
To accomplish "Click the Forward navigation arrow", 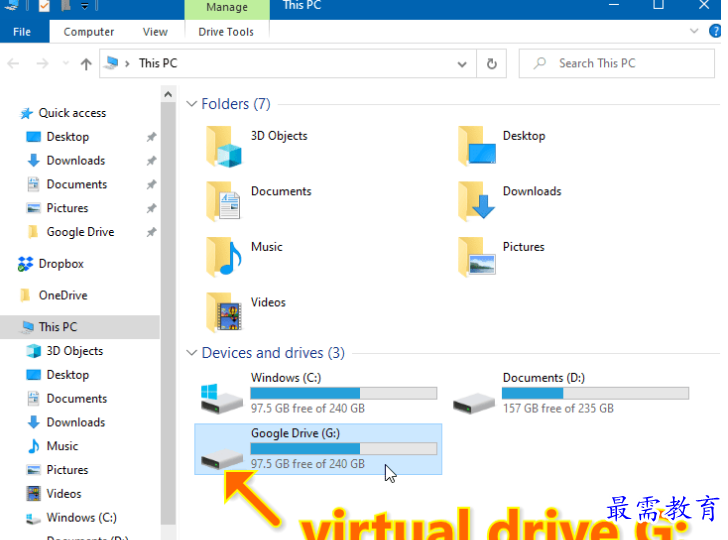I will tap(42, 64).
